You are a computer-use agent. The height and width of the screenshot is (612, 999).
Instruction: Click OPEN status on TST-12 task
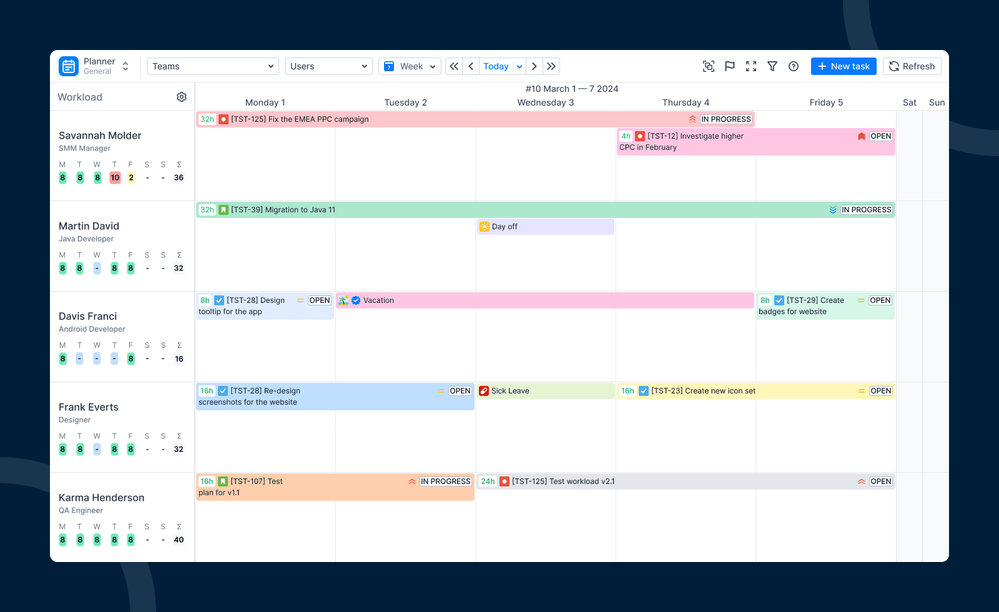tap(880, 136)
